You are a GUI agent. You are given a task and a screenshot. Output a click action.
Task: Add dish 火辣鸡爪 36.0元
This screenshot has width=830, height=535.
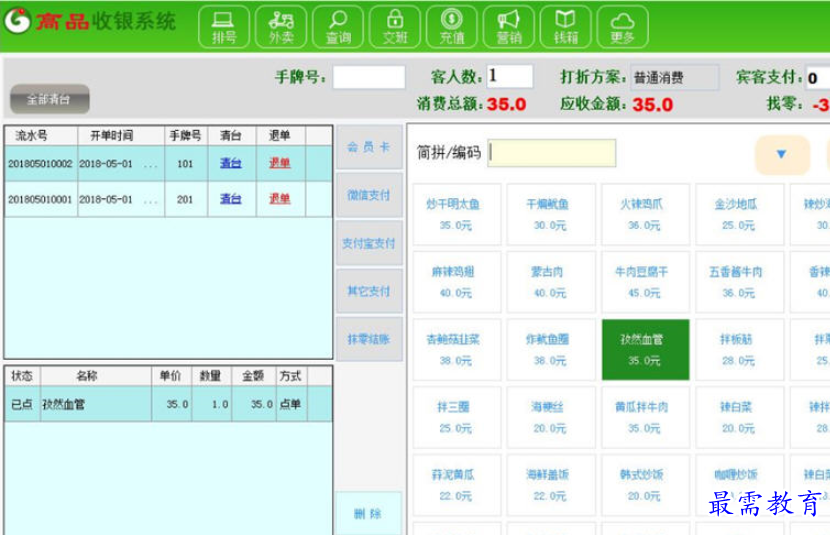point(645,214)
